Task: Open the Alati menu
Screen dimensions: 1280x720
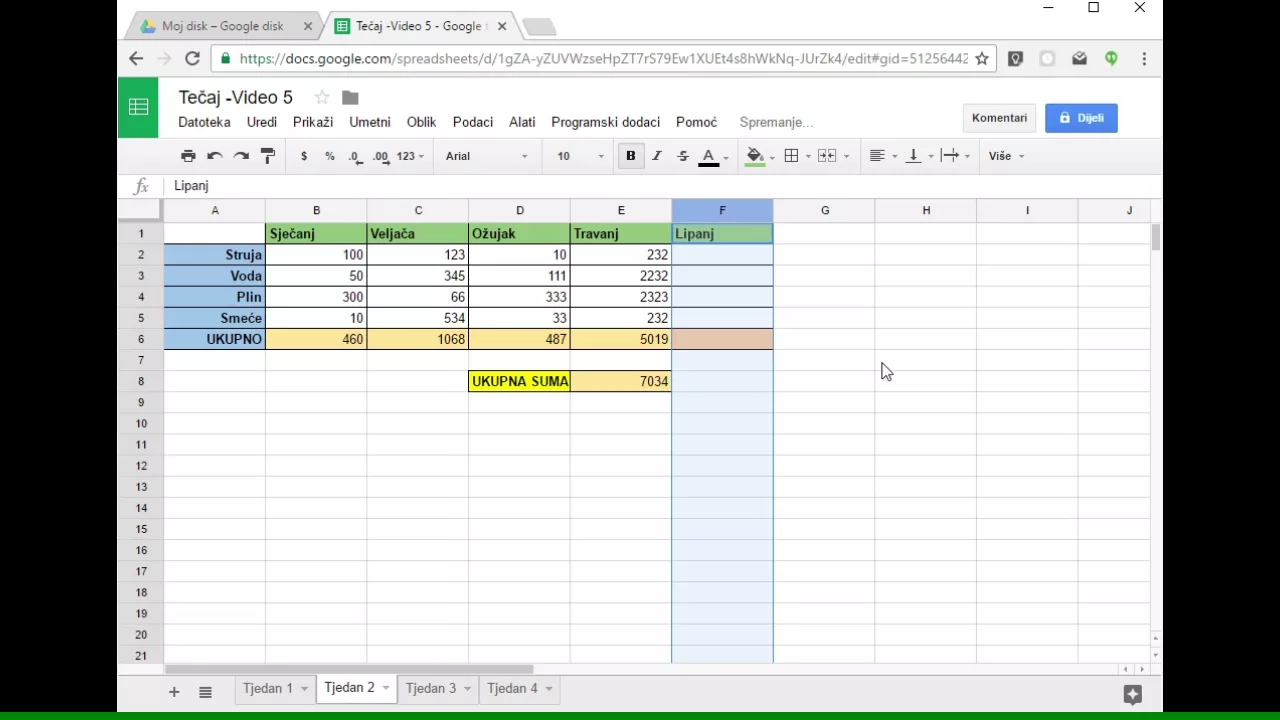Action: pyautogui.click(x=522, y=122)
